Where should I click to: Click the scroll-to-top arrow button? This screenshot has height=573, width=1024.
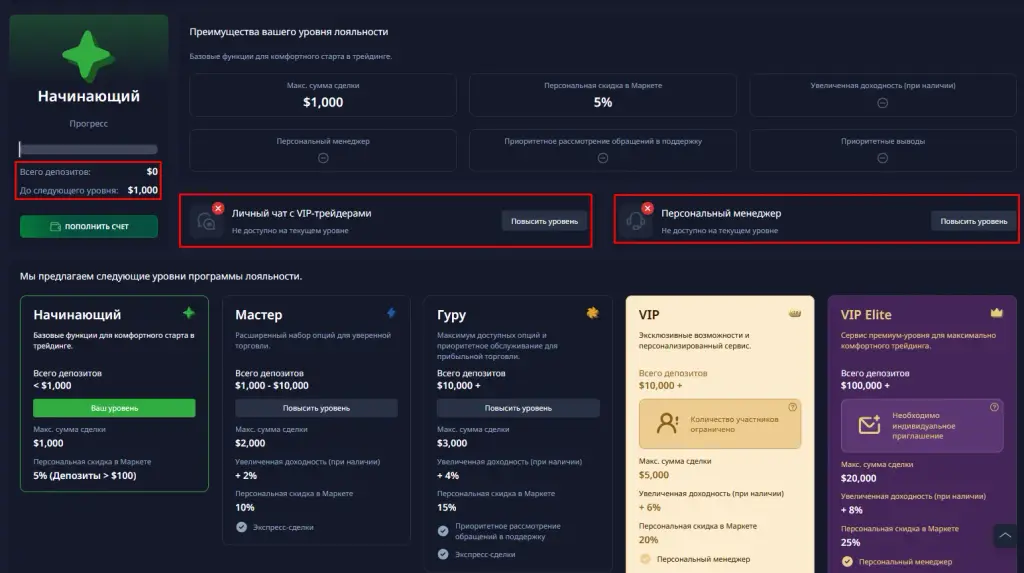coord(1005,536)
